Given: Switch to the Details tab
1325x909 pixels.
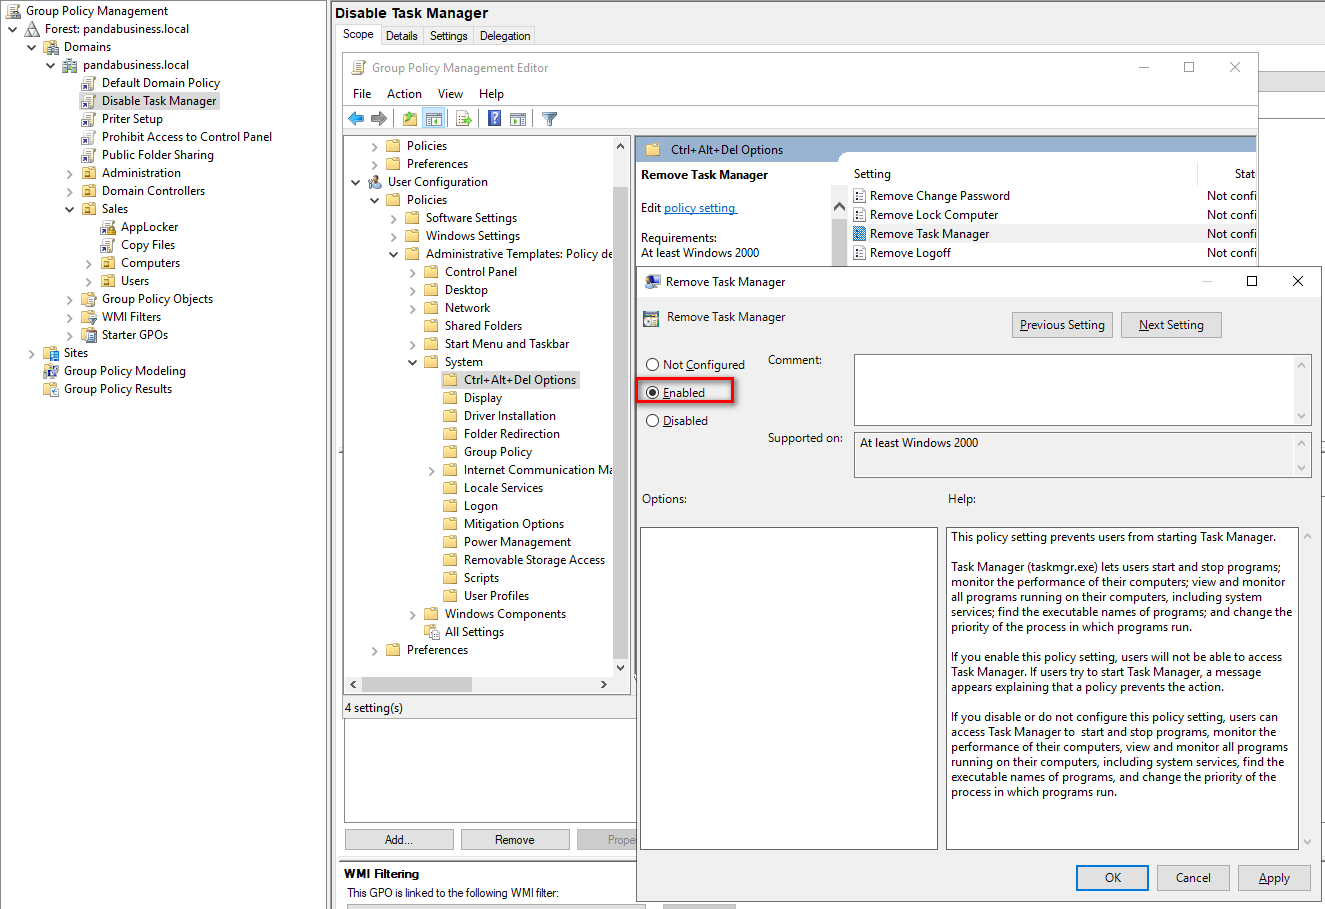Looking at the screenshot, I should 401,36.
